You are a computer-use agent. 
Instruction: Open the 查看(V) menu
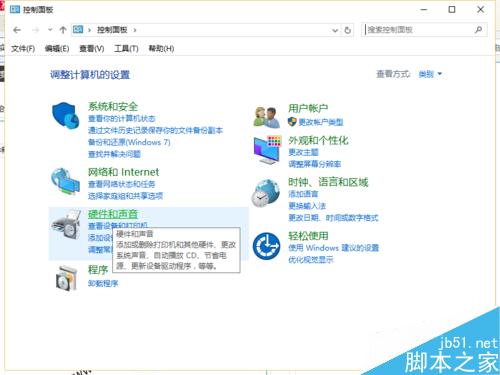(92, 49)
